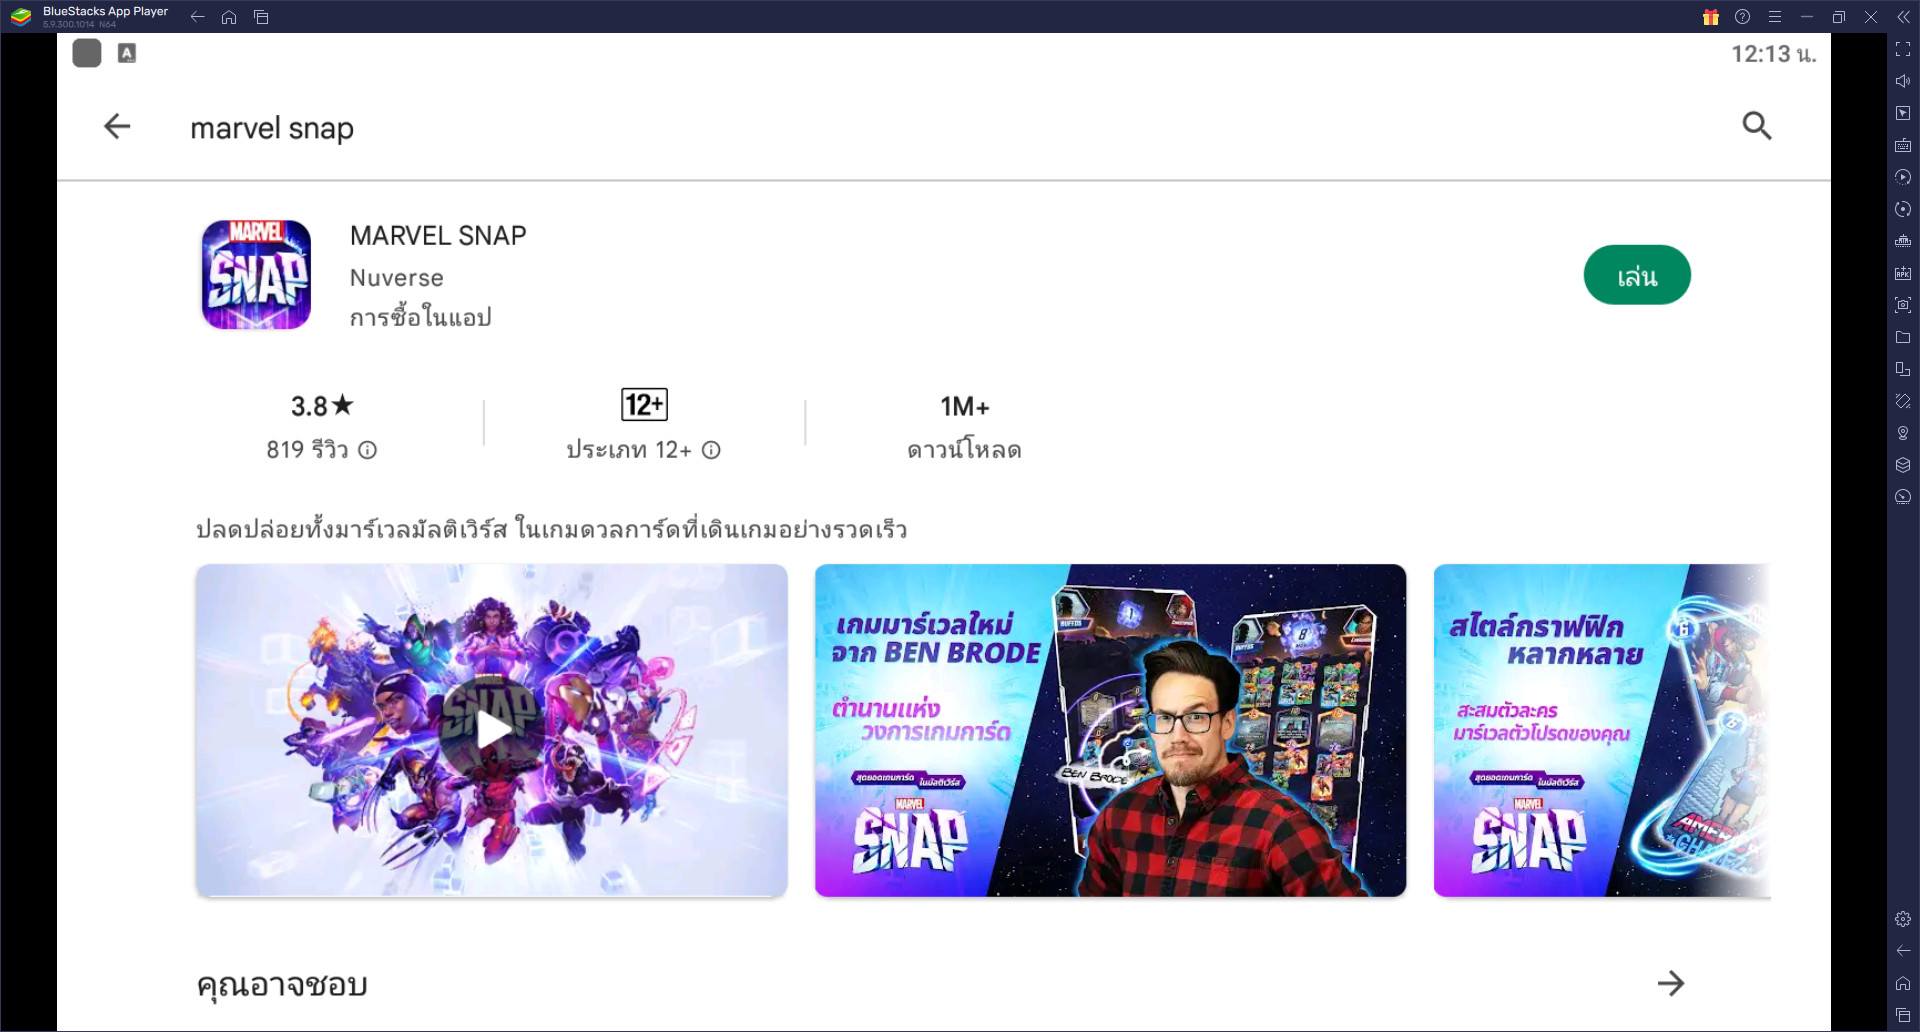Show content rating info icon beside ประเภท 12+

pyautogui.click(x=711, y=450)
